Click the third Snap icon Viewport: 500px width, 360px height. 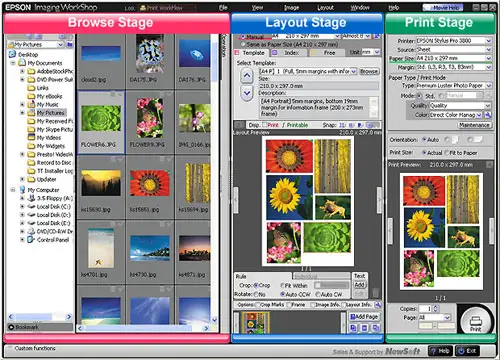(360, 125)
